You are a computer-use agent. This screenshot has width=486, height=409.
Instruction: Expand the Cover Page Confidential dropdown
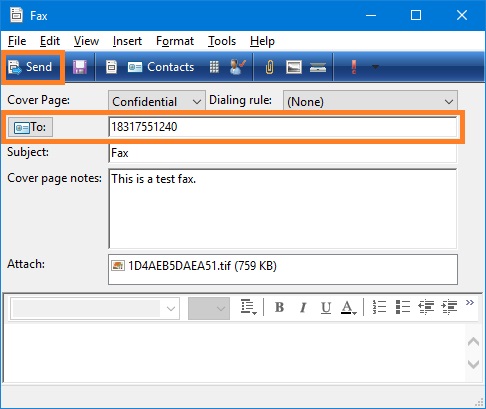pos(157,101)
